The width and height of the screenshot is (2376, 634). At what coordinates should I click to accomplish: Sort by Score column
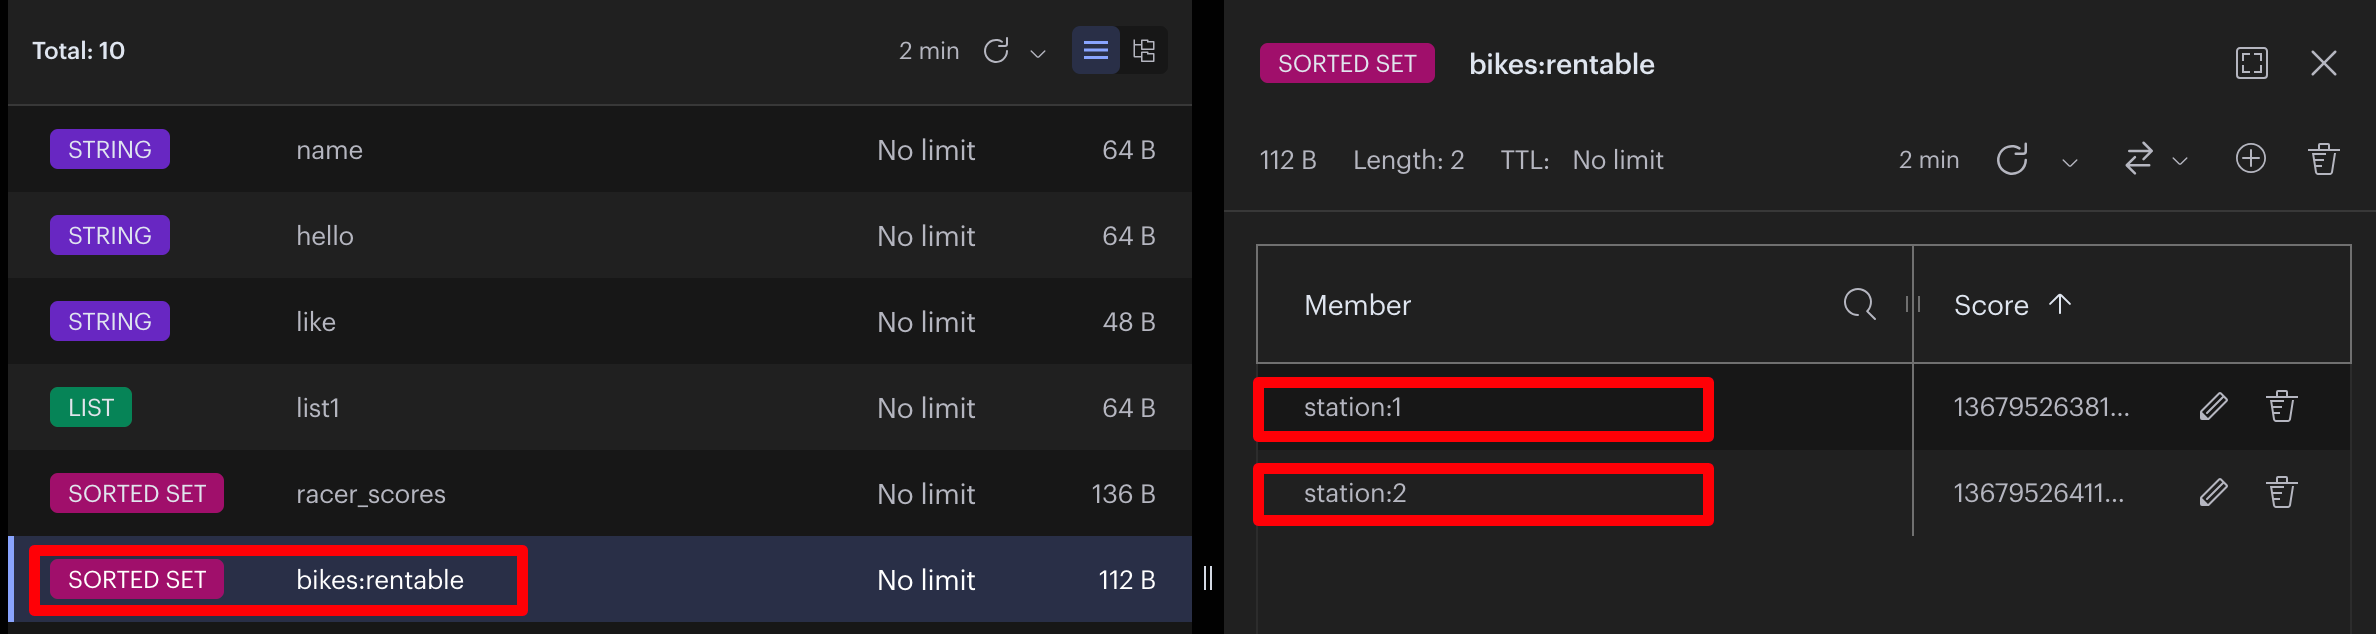coord(2012,305)
